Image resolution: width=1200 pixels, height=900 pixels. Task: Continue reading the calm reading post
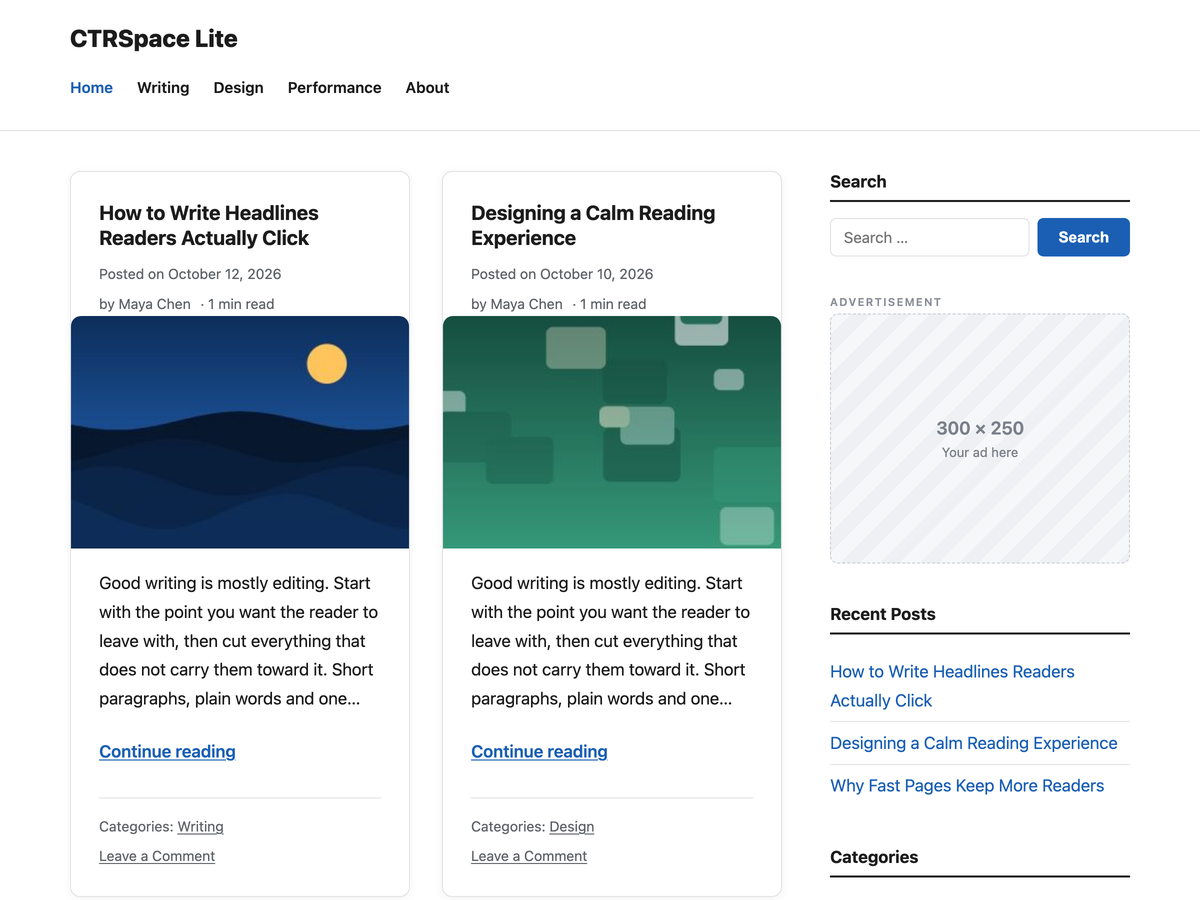click(539, 752)
